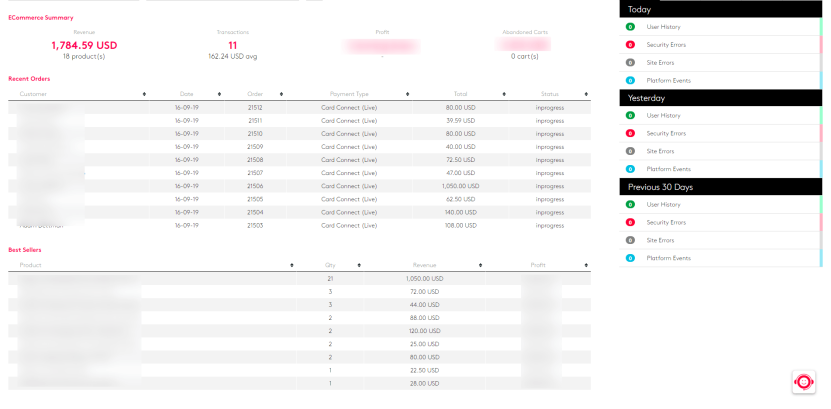Click the 72.50 USD order total
This screenshot has height=409, width=831.
(460, 160)
